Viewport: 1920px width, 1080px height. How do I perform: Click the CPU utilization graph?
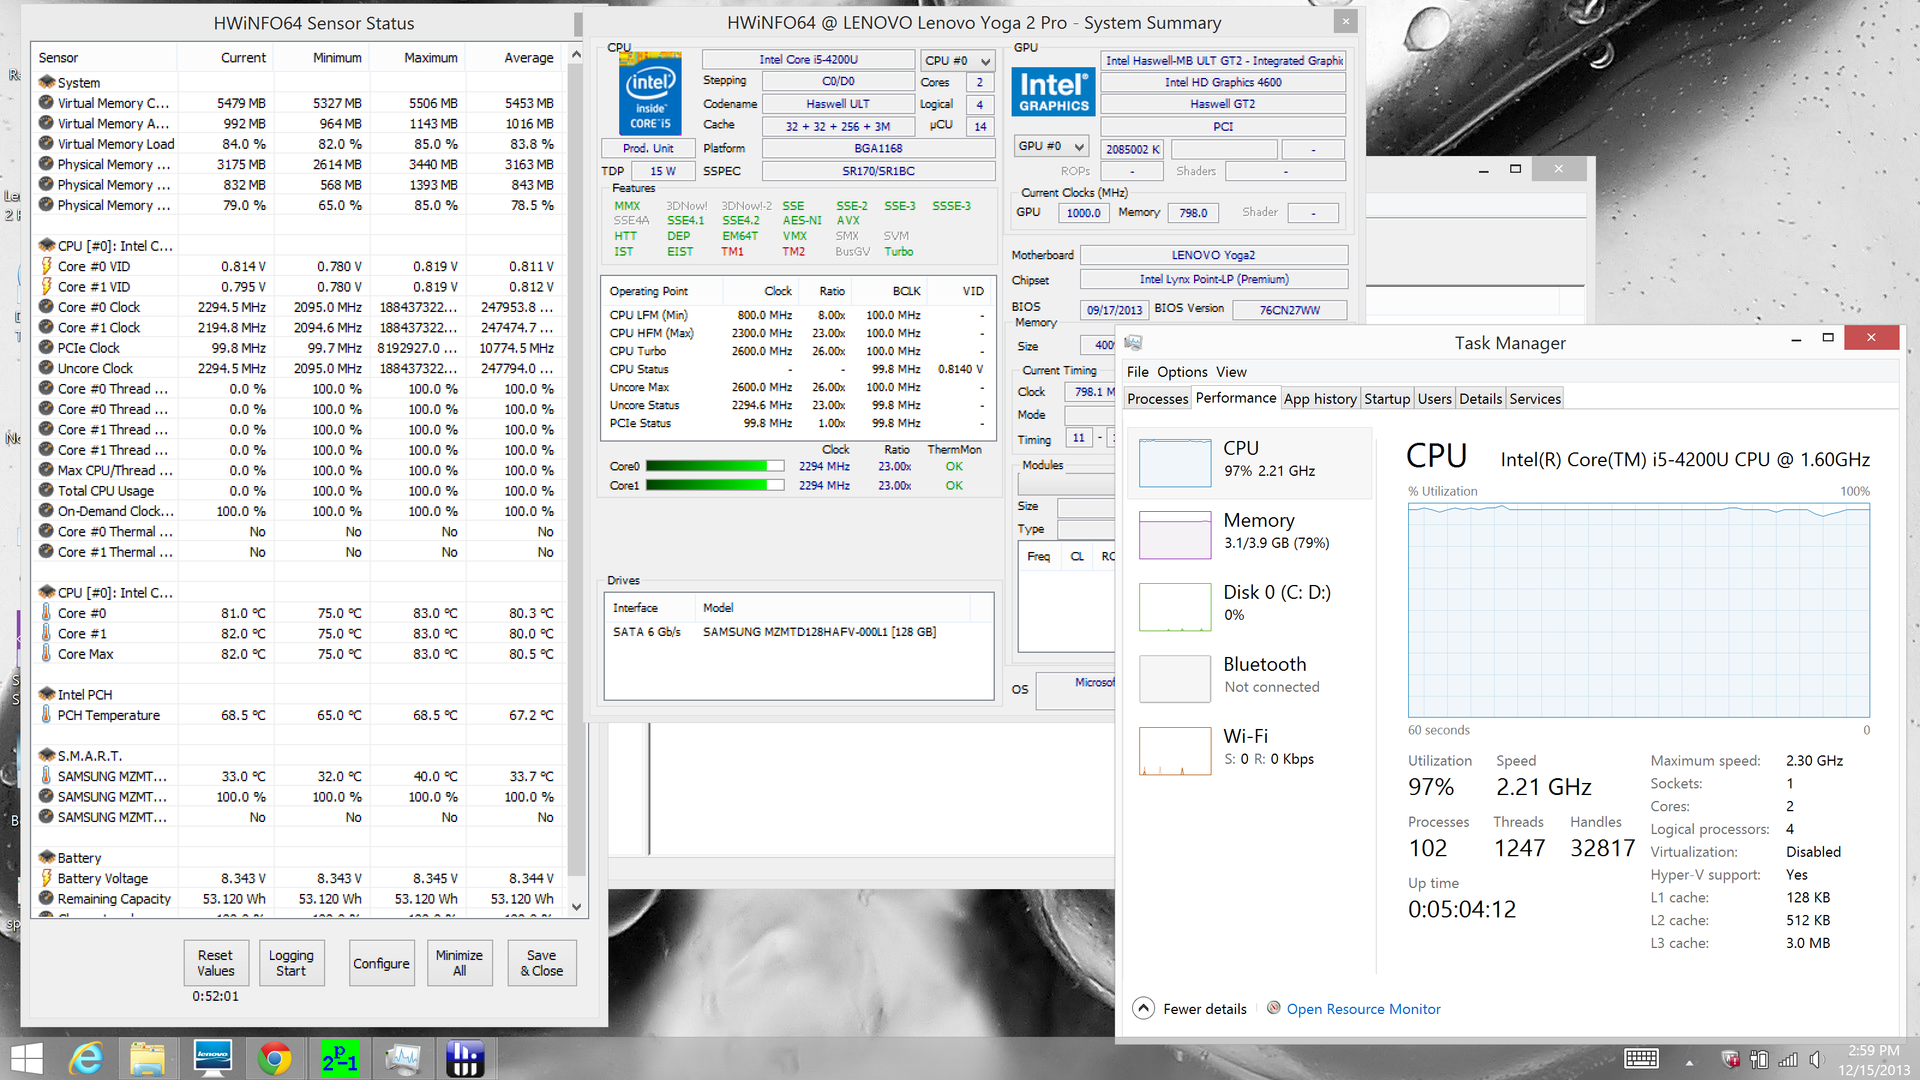click(x=1638, y=610)
